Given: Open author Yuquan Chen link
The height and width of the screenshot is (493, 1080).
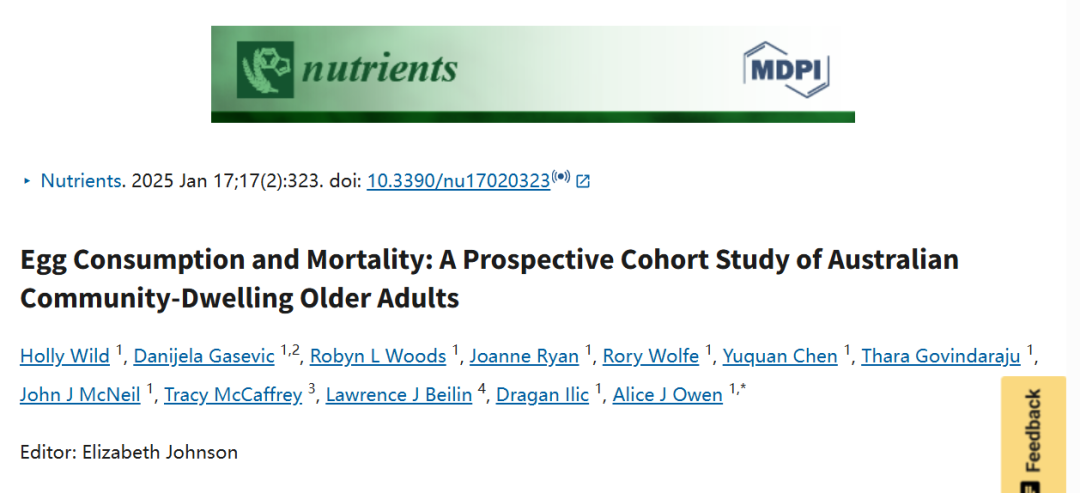Looking at the screenshot, I should (x=780, y=356).
